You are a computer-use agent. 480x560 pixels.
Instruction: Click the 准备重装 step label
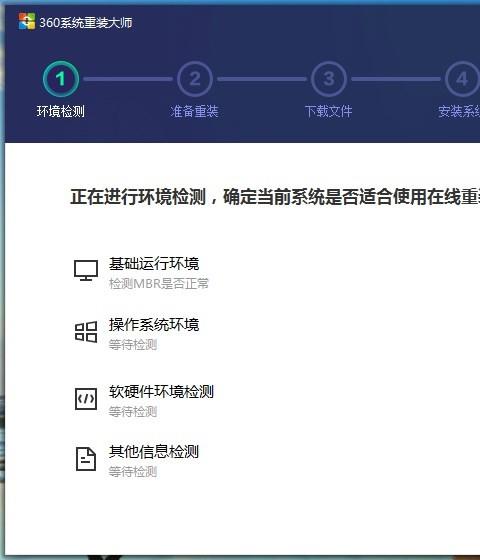(194, 111)
